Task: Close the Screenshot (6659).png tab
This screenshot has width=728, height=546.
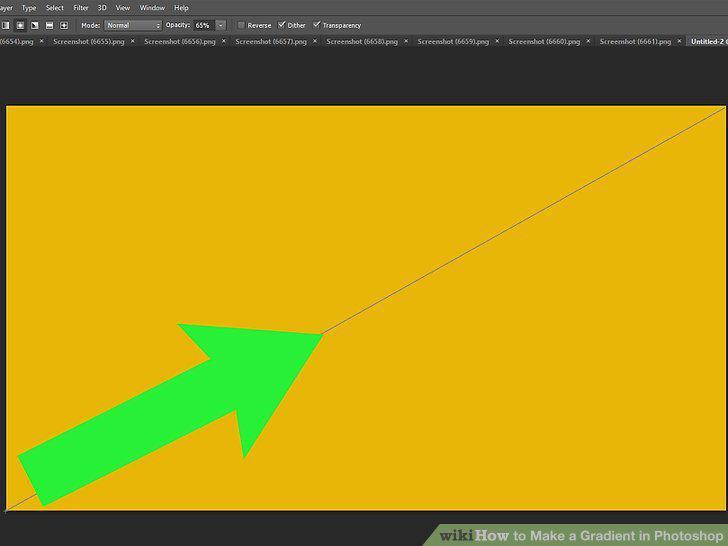Action: (497, 41)
